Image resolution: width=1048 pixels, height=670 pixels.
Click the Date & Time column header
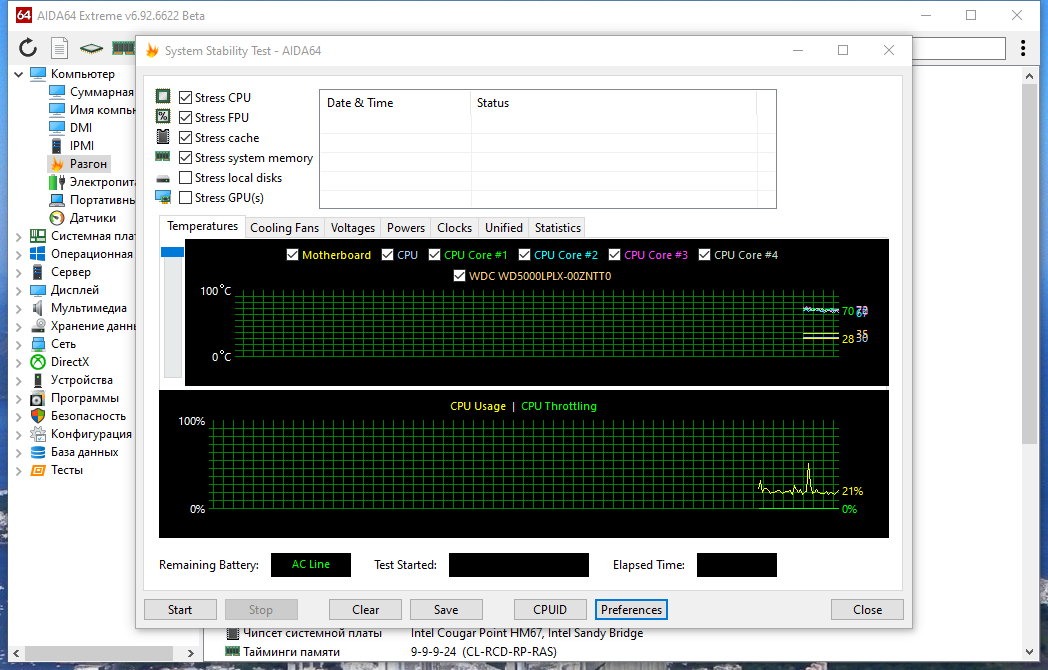tap(395, 103)
